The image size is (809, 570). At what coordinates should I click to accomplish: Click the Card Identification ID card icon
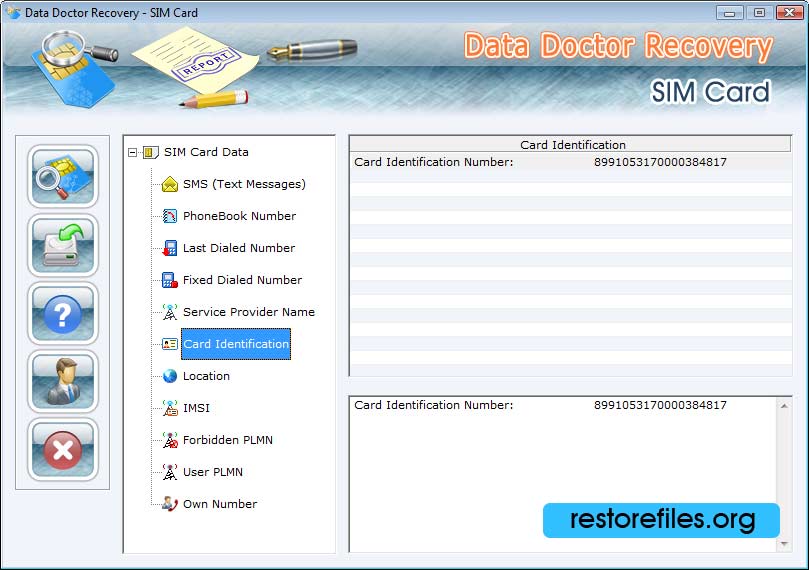pyautogui.click(x=170, y=344)
